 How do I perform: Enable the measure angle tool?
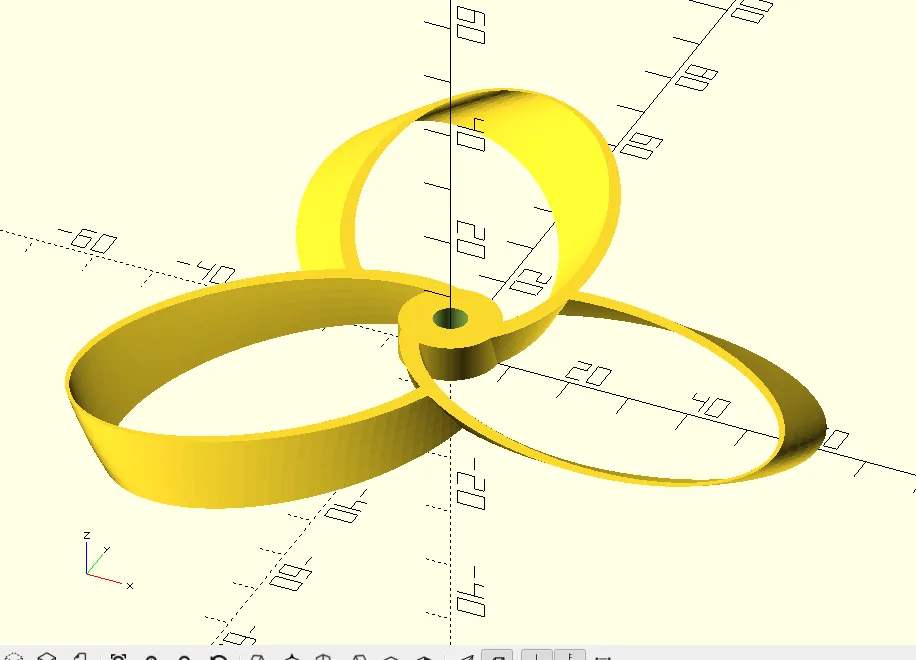[x=603, y=654]
